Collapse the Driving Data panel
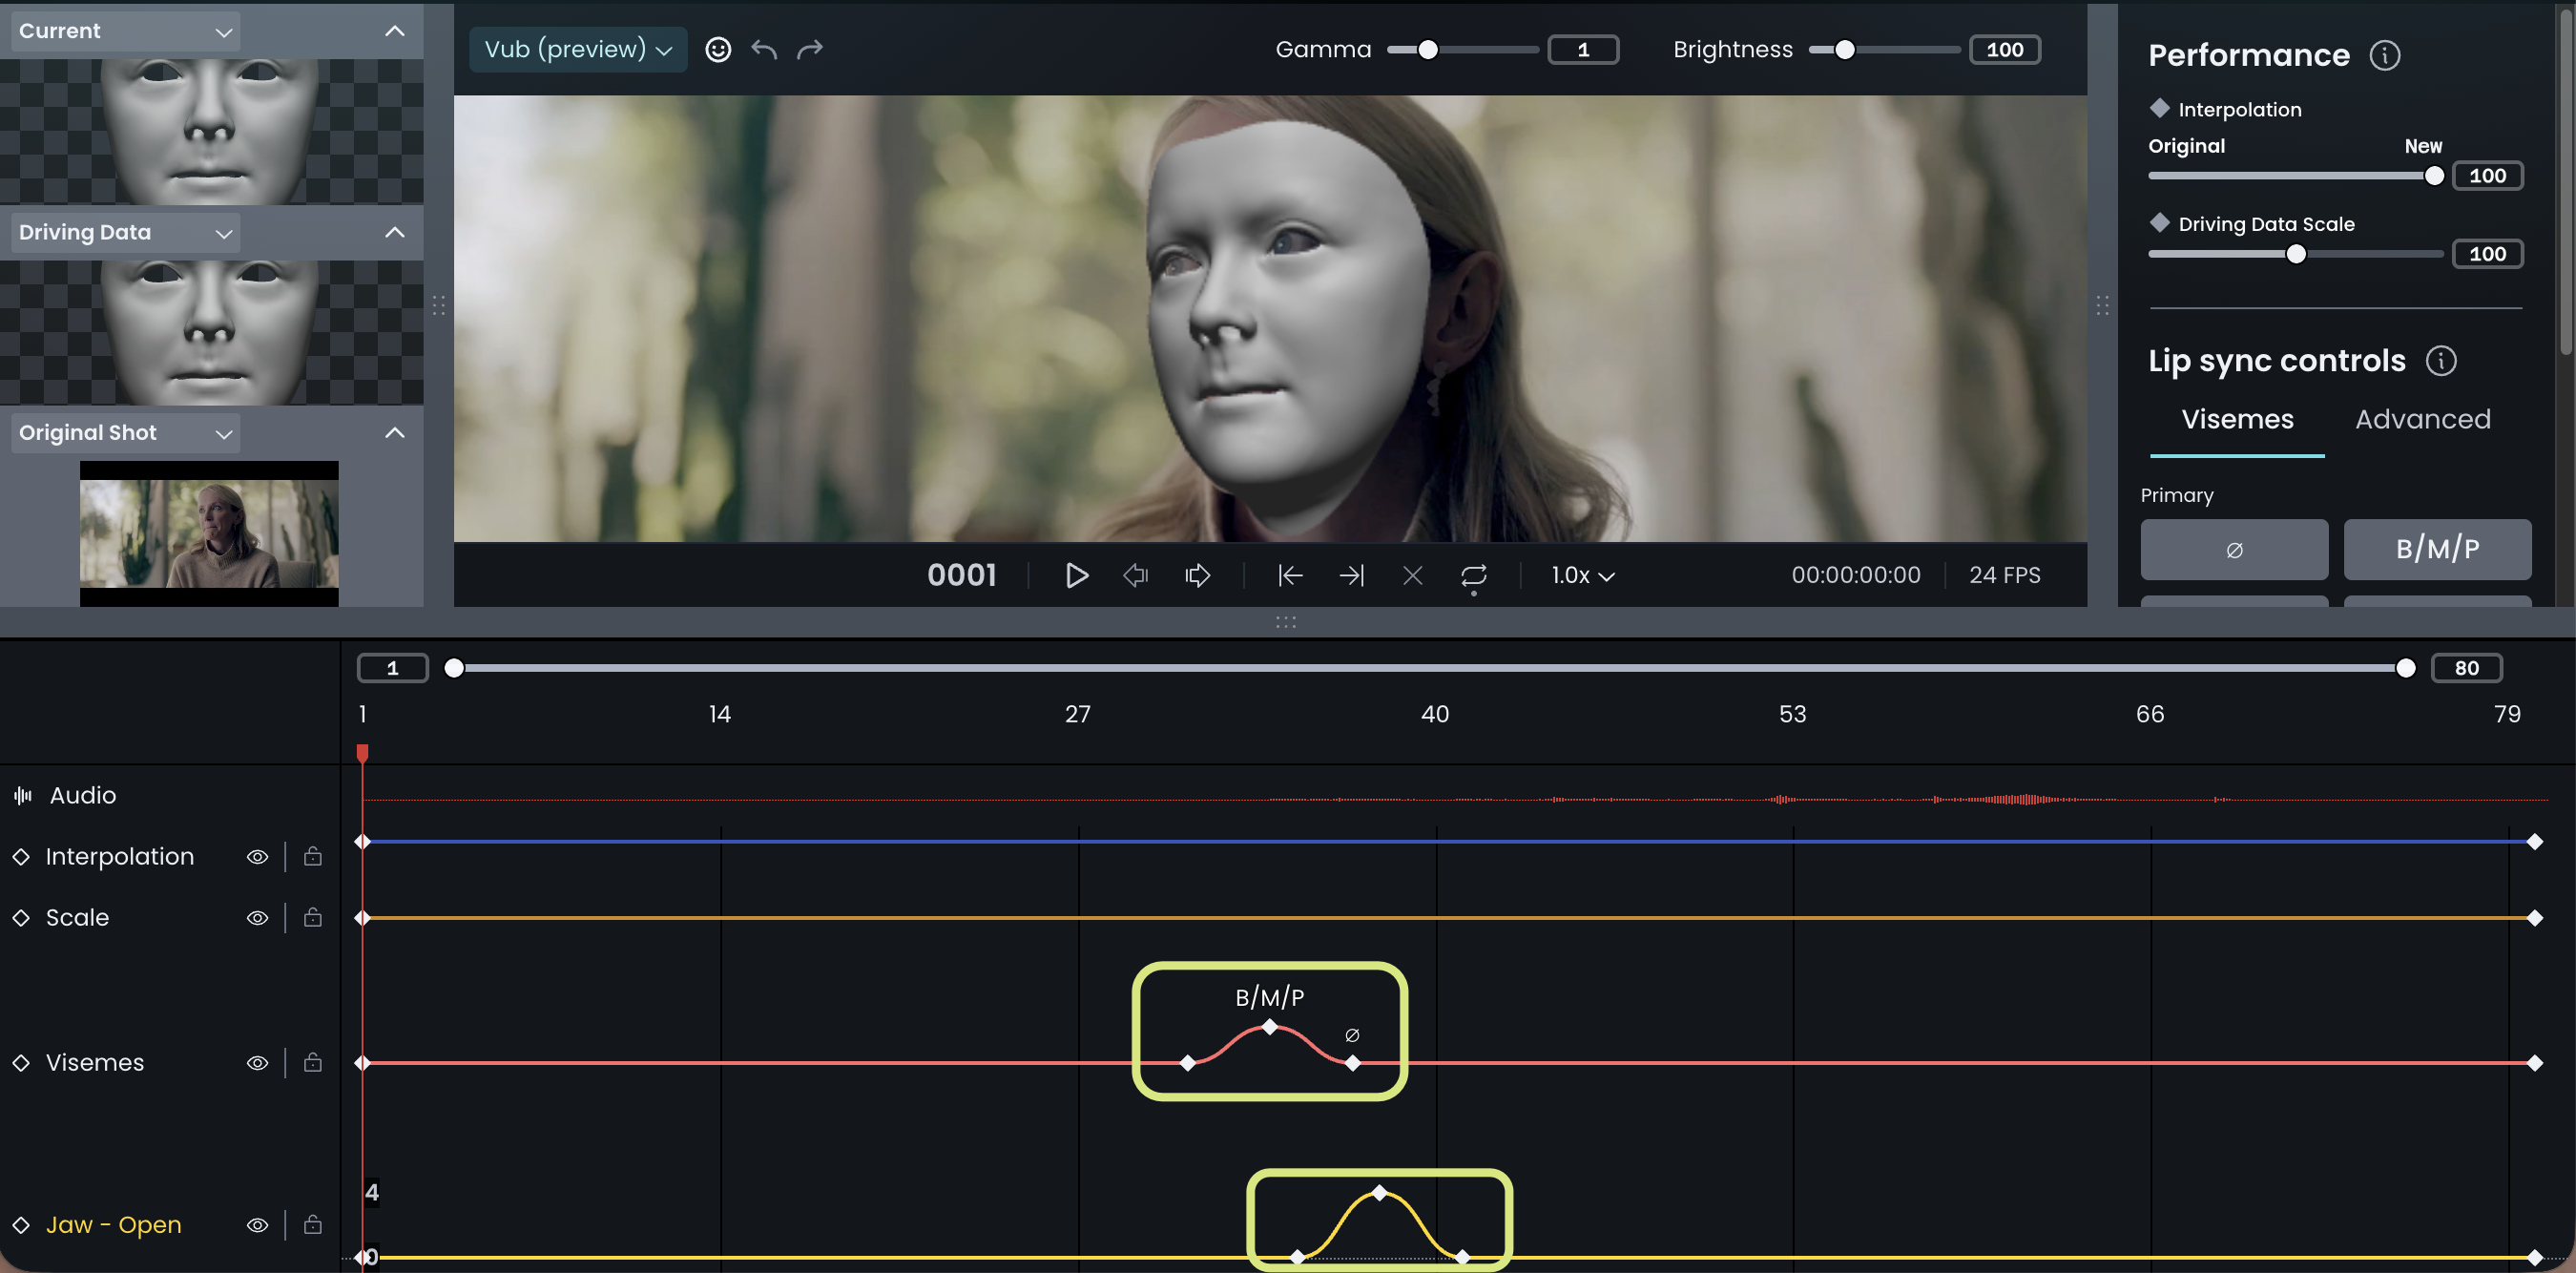Viewport: 2576px width, 1273px height. [x=395, y=232]
